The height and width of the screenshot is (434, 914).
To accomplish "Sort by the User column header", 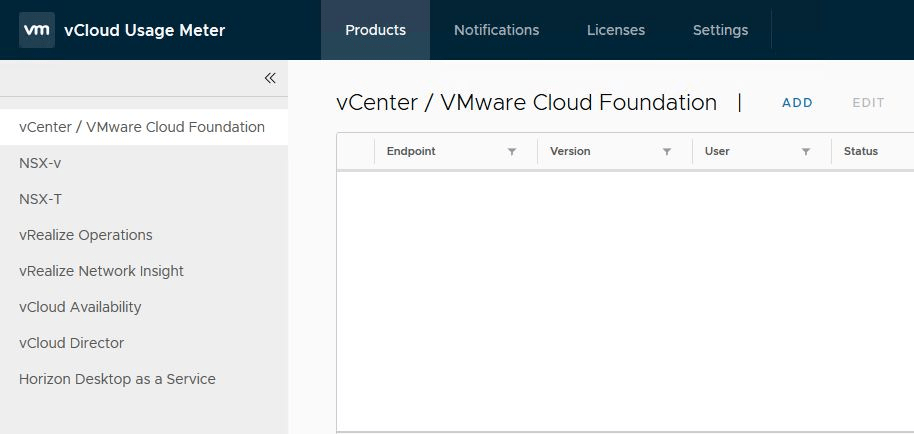I will pyautogui.click(x=717, y=151).
